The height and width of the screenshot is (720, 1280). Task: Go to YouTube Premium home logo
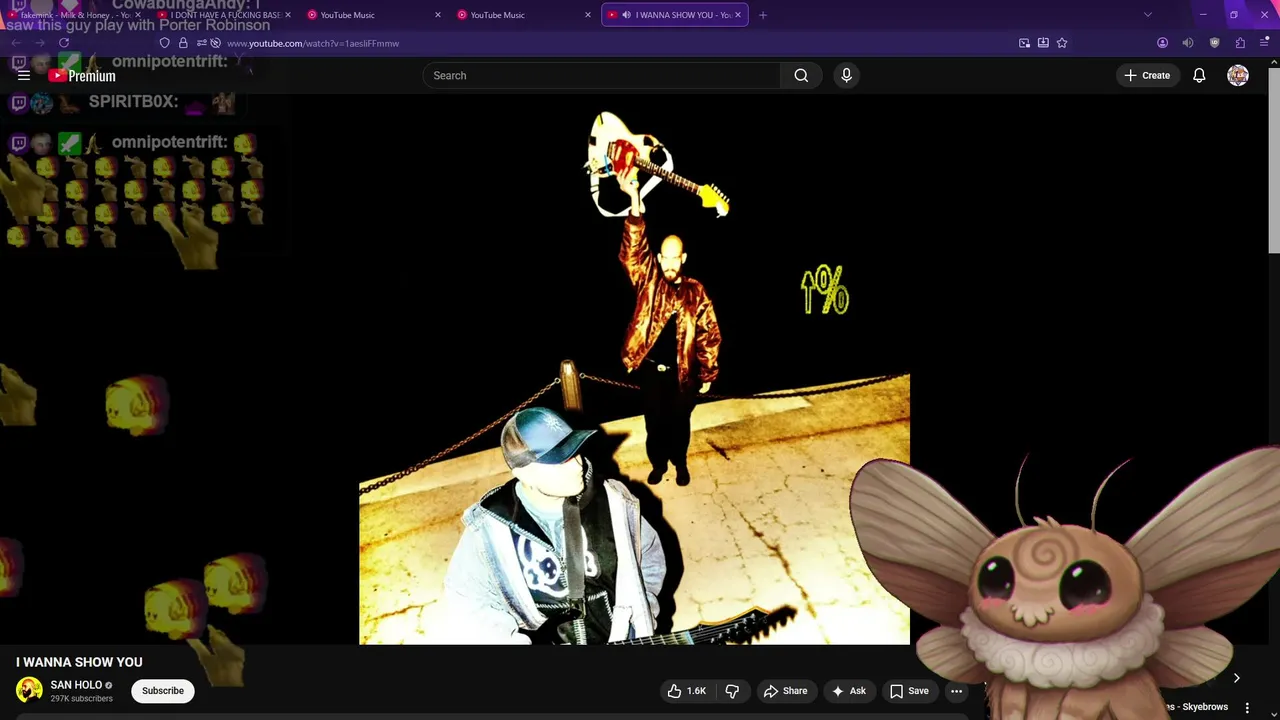82,76
